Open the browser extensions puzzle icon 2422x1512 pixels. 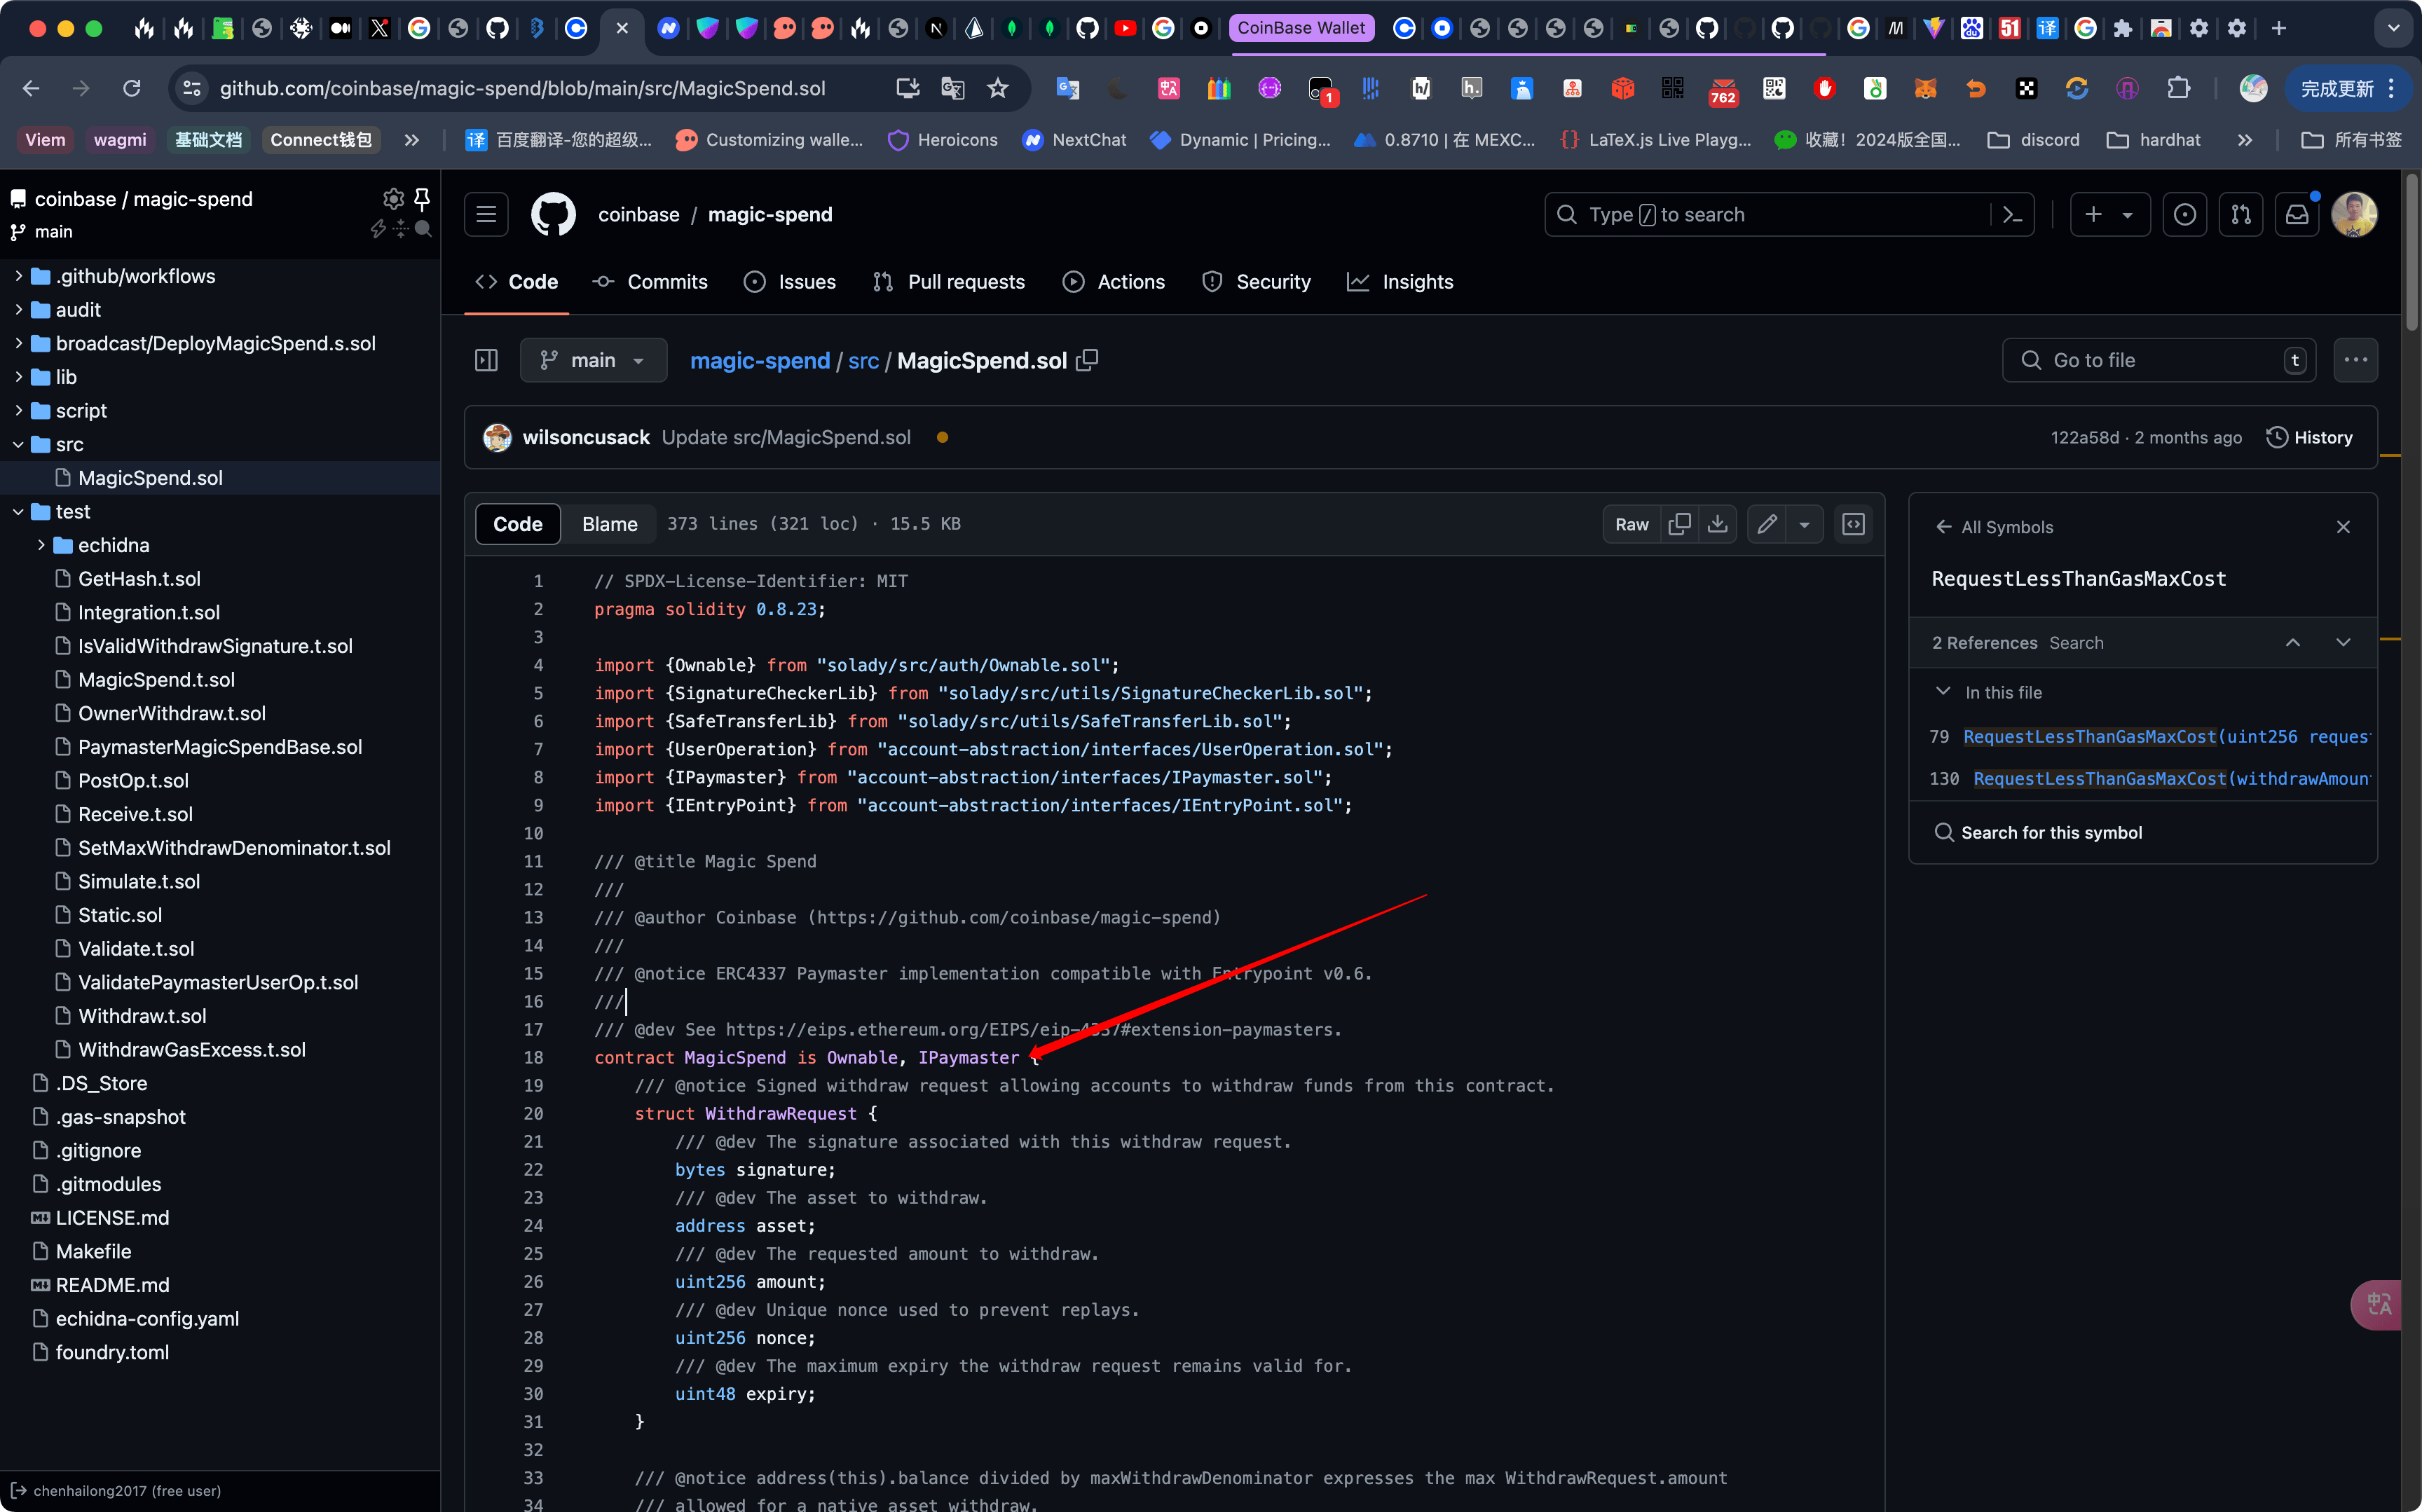(2178, 88)
